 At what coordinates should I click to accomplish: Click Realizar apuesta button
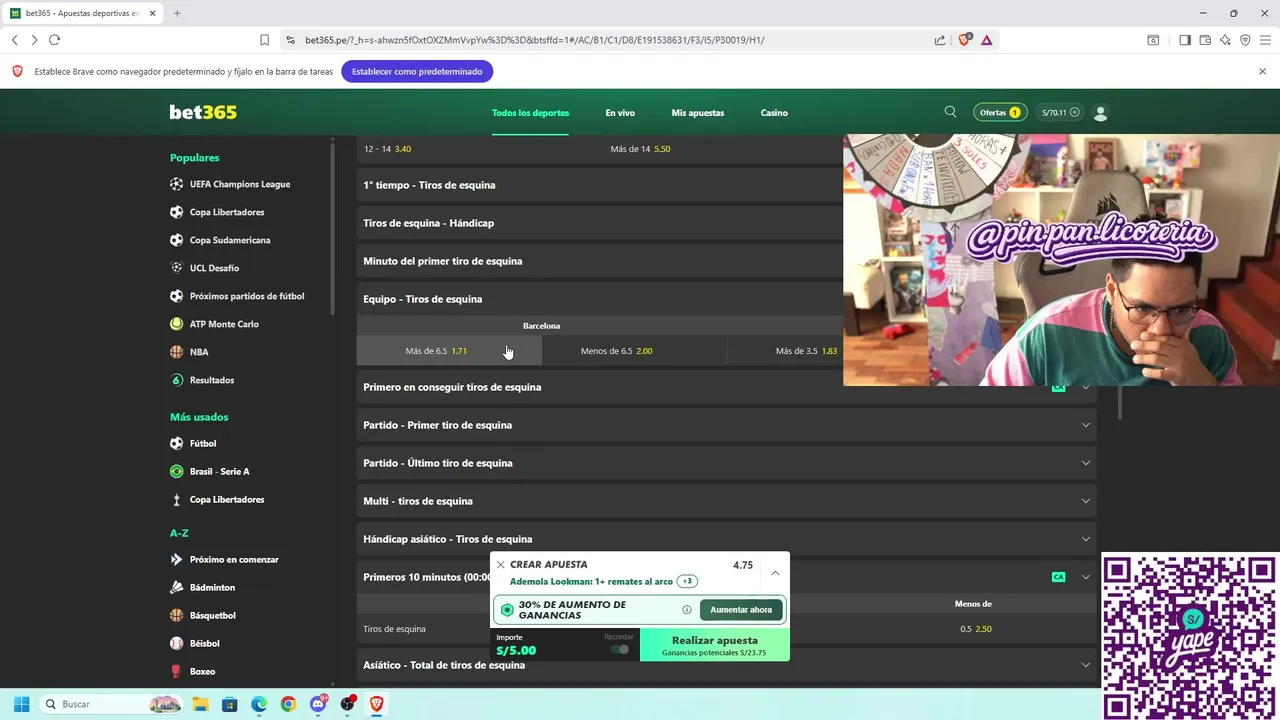point(715,645)
